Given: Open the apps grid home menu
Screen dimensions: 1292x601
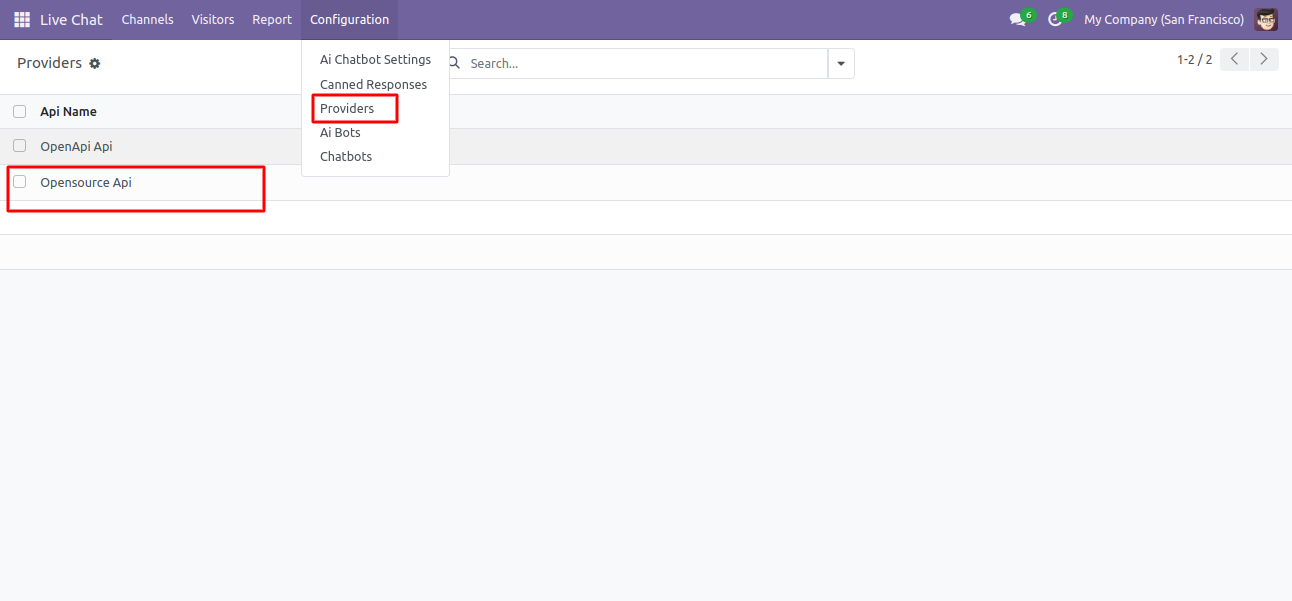Looking at the screenshot, I should pyautogui.click(x=22, y=20).
